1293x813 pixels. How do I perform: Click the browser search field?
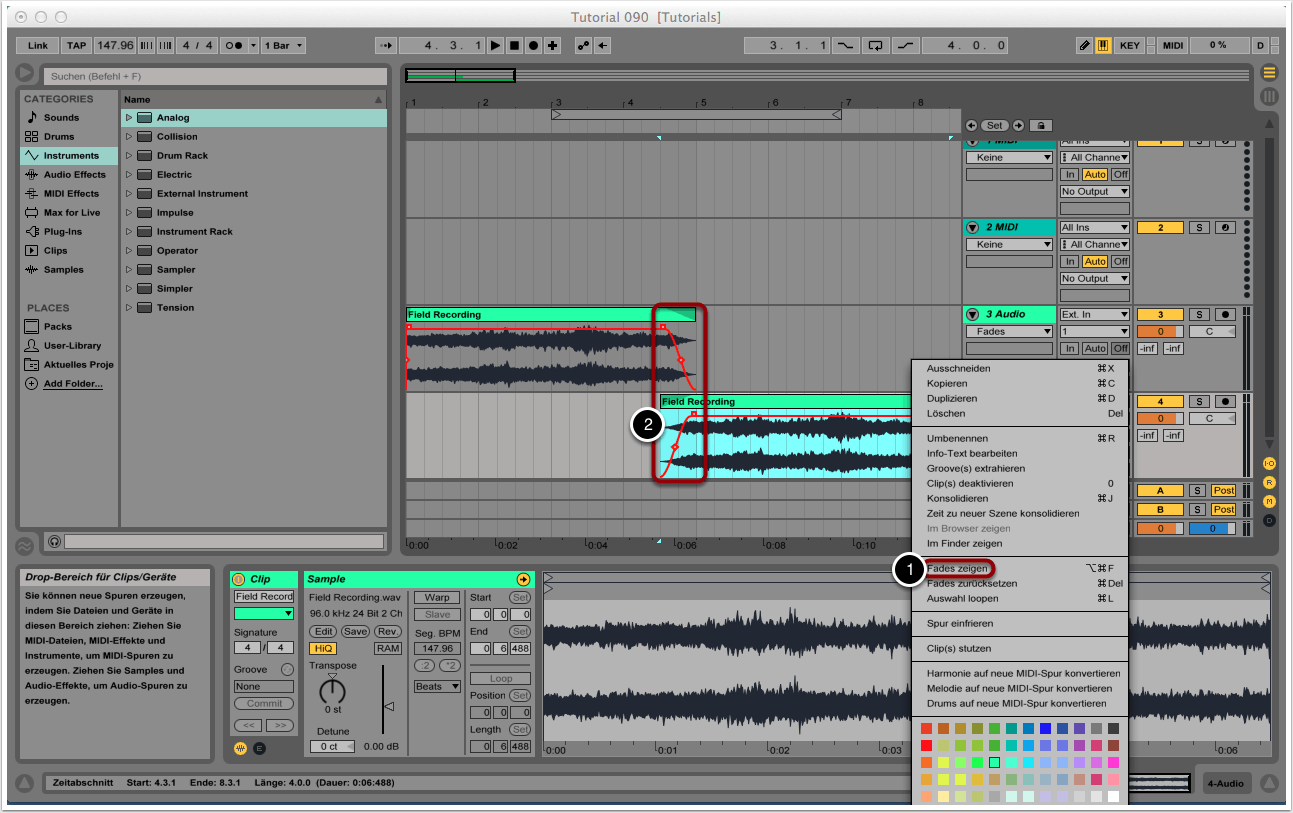(214, 76)
